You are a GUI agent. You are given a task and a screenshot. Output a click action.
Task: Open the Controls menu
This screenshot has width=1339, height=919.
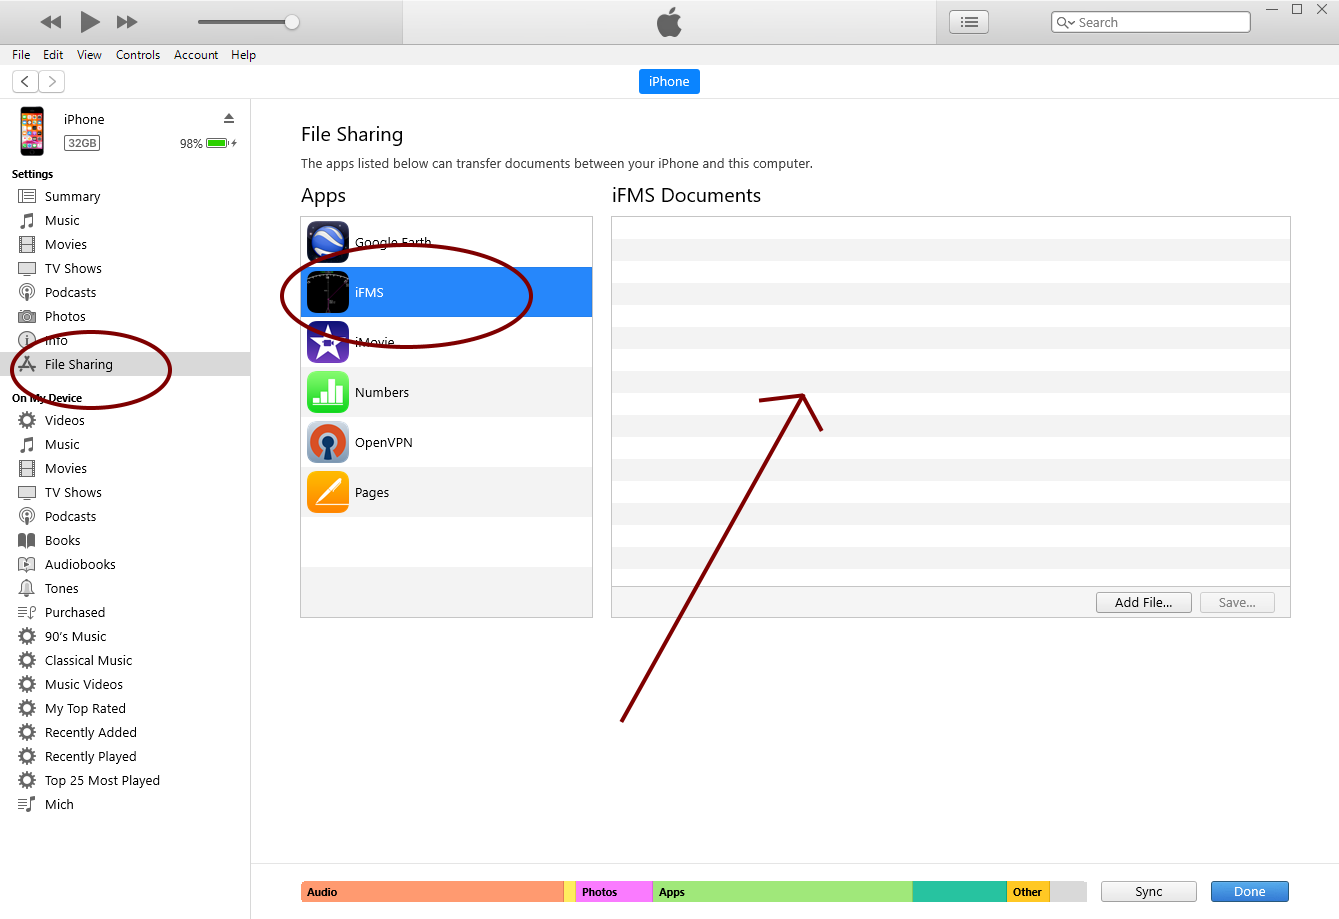[138, 55]
